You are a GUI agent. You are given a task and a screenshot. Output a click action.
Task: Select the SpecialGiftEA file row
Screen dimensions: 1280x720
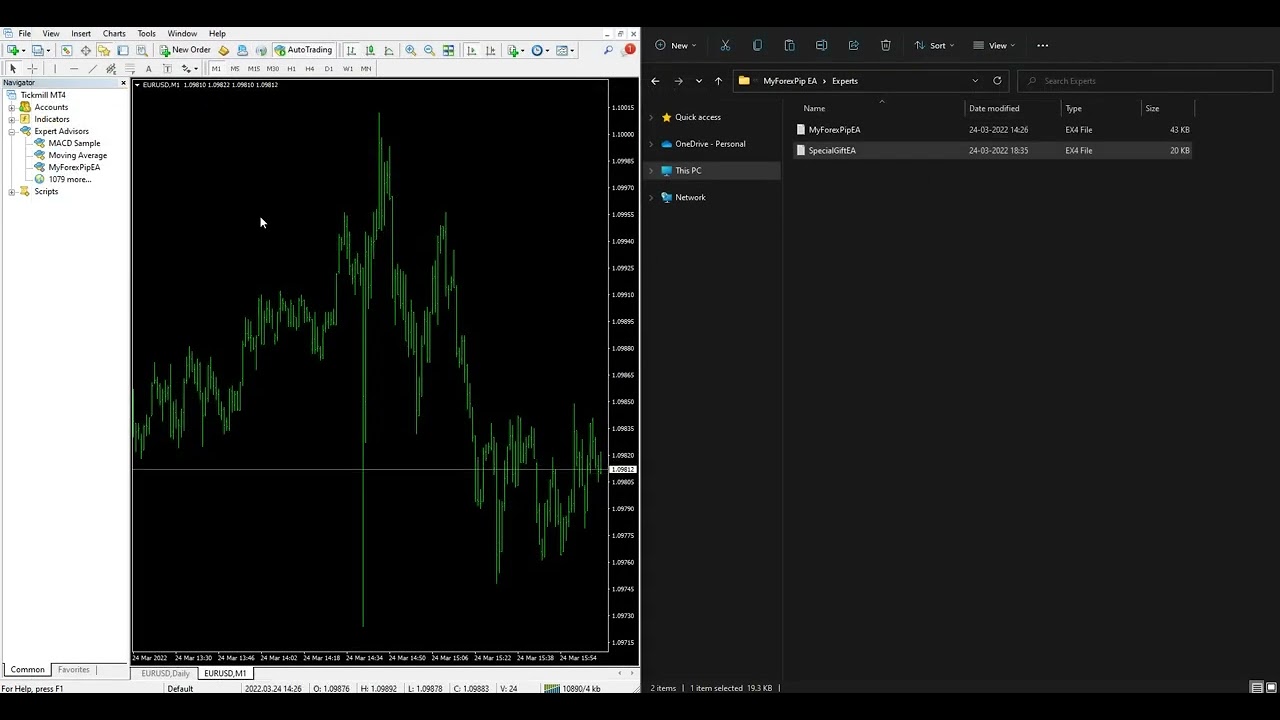click(x=991, y=150)
